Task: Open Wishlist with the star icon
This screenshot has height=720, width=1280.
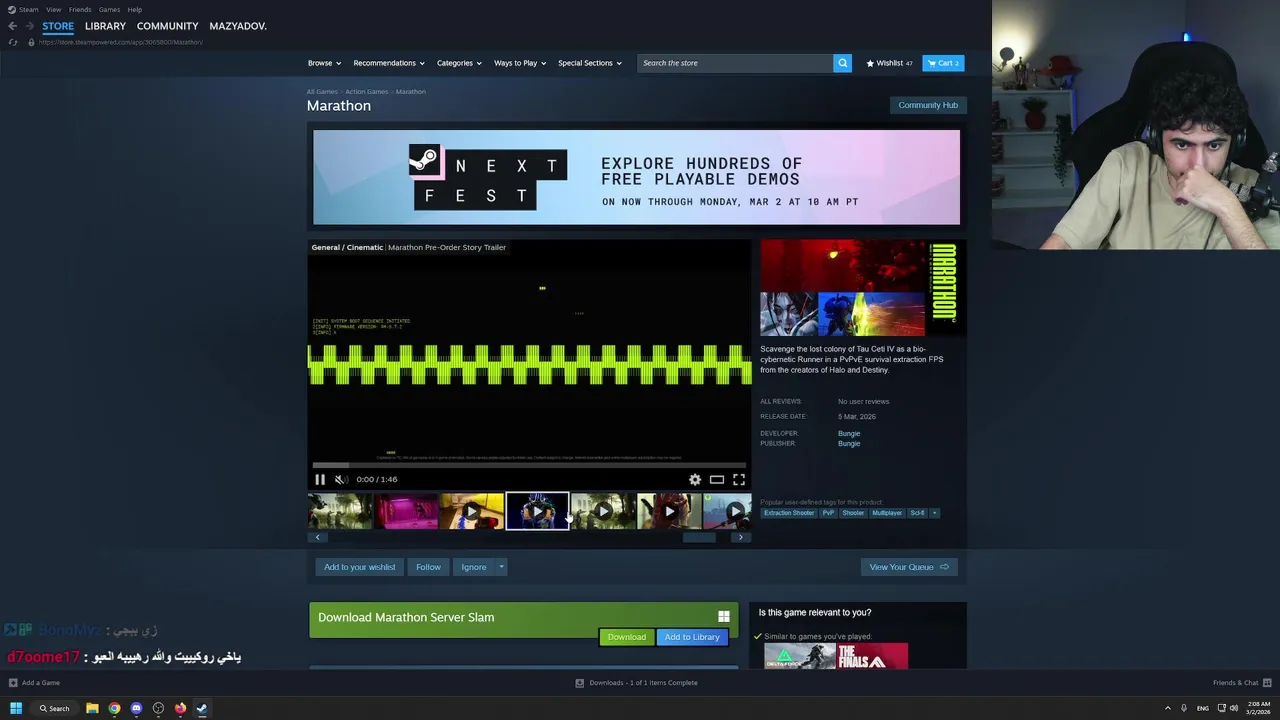Action: coord(889,63)
